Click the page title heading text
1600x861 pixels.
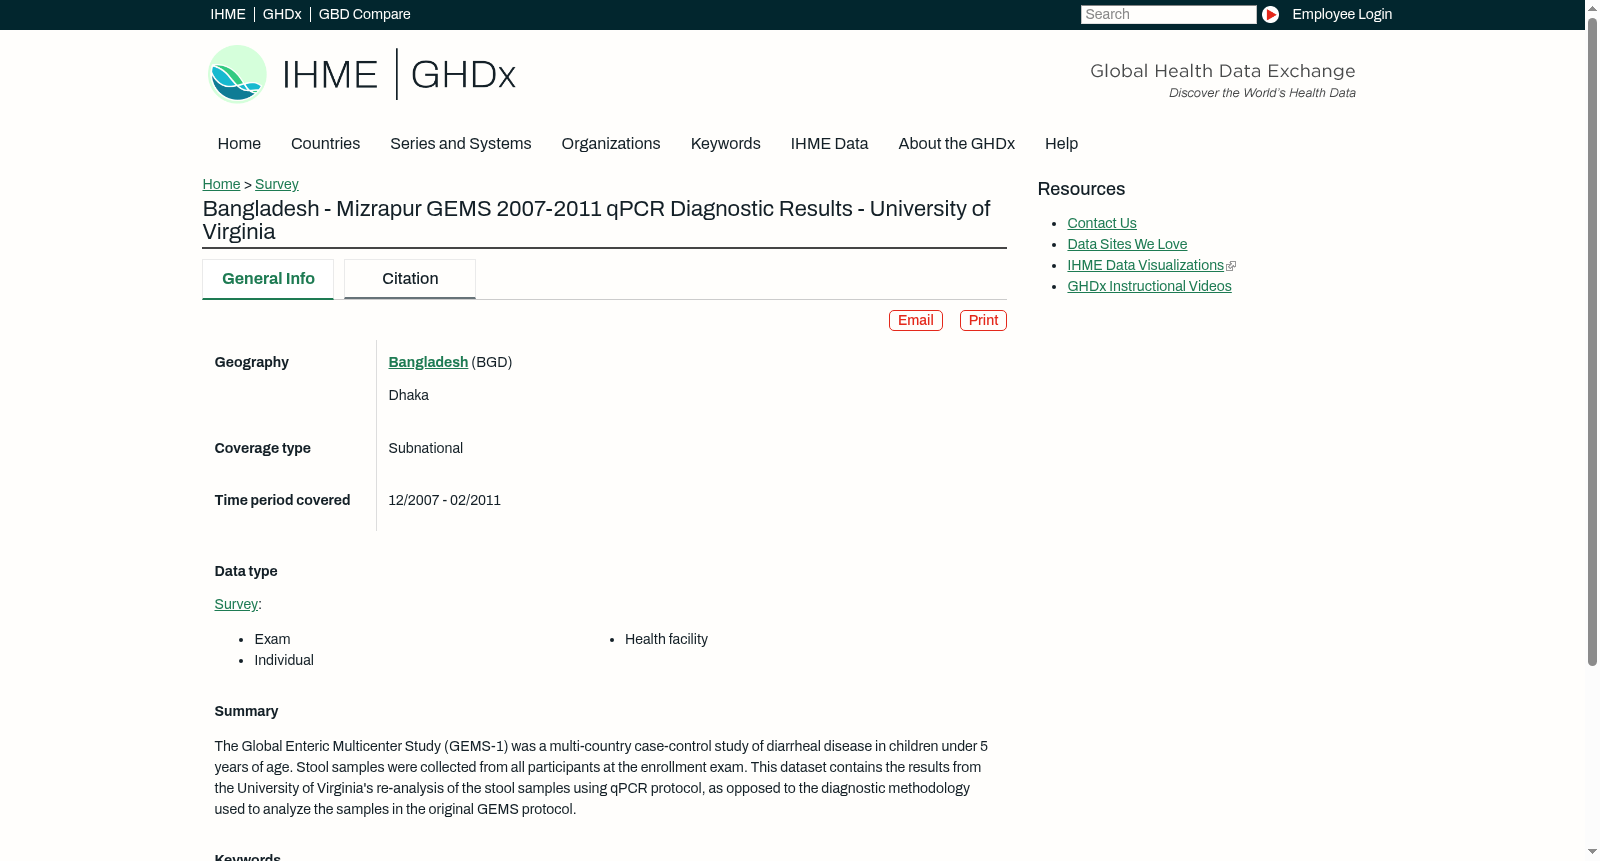pos(596,220)
